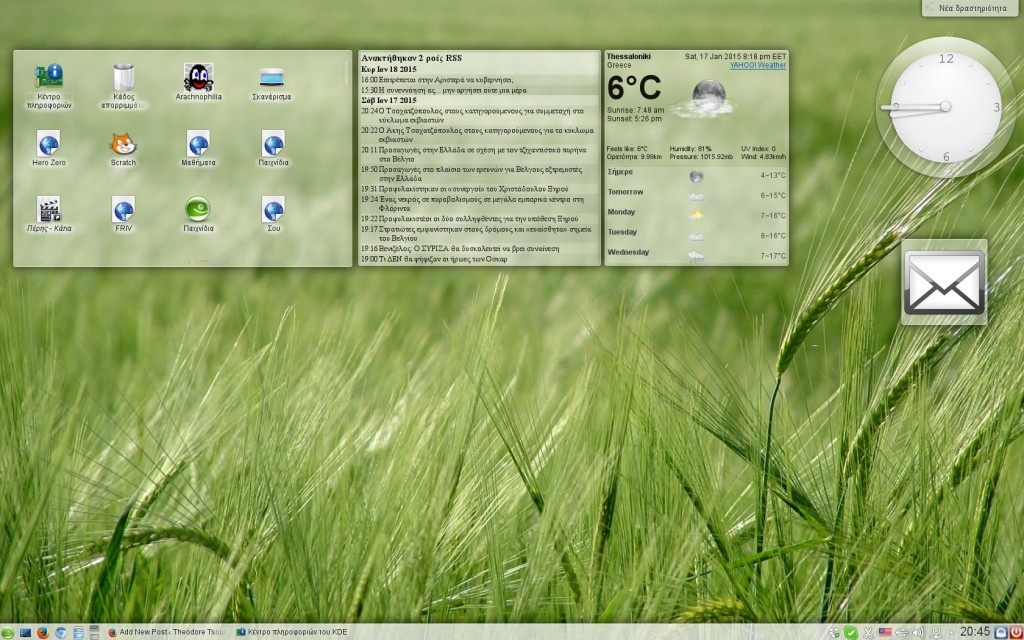The width and height of the screenshot is (1024, 640).
Task: Click the network connection tray icon
Action: click(x=936, y=632)
